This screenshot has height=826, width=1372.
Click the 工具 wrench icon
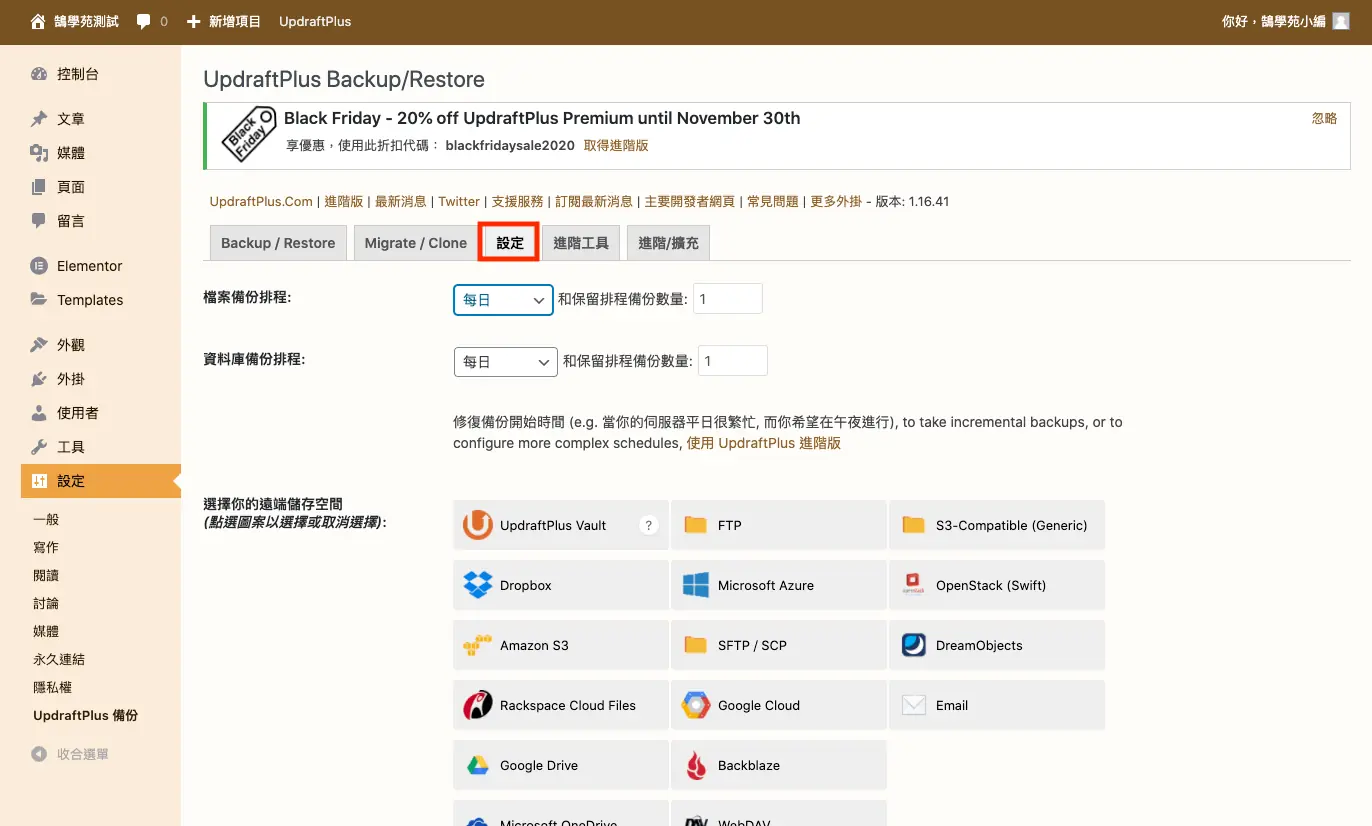pos(39,447)
